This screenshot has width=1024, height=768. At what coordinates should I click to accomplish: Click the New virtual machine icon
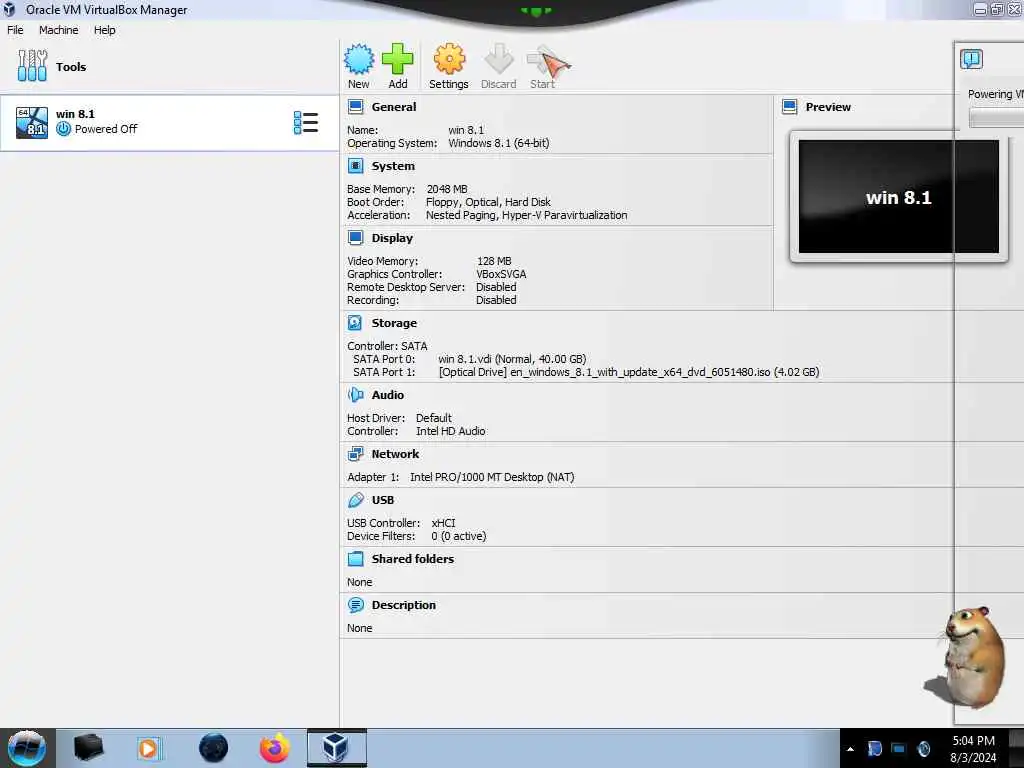[359, 59]
